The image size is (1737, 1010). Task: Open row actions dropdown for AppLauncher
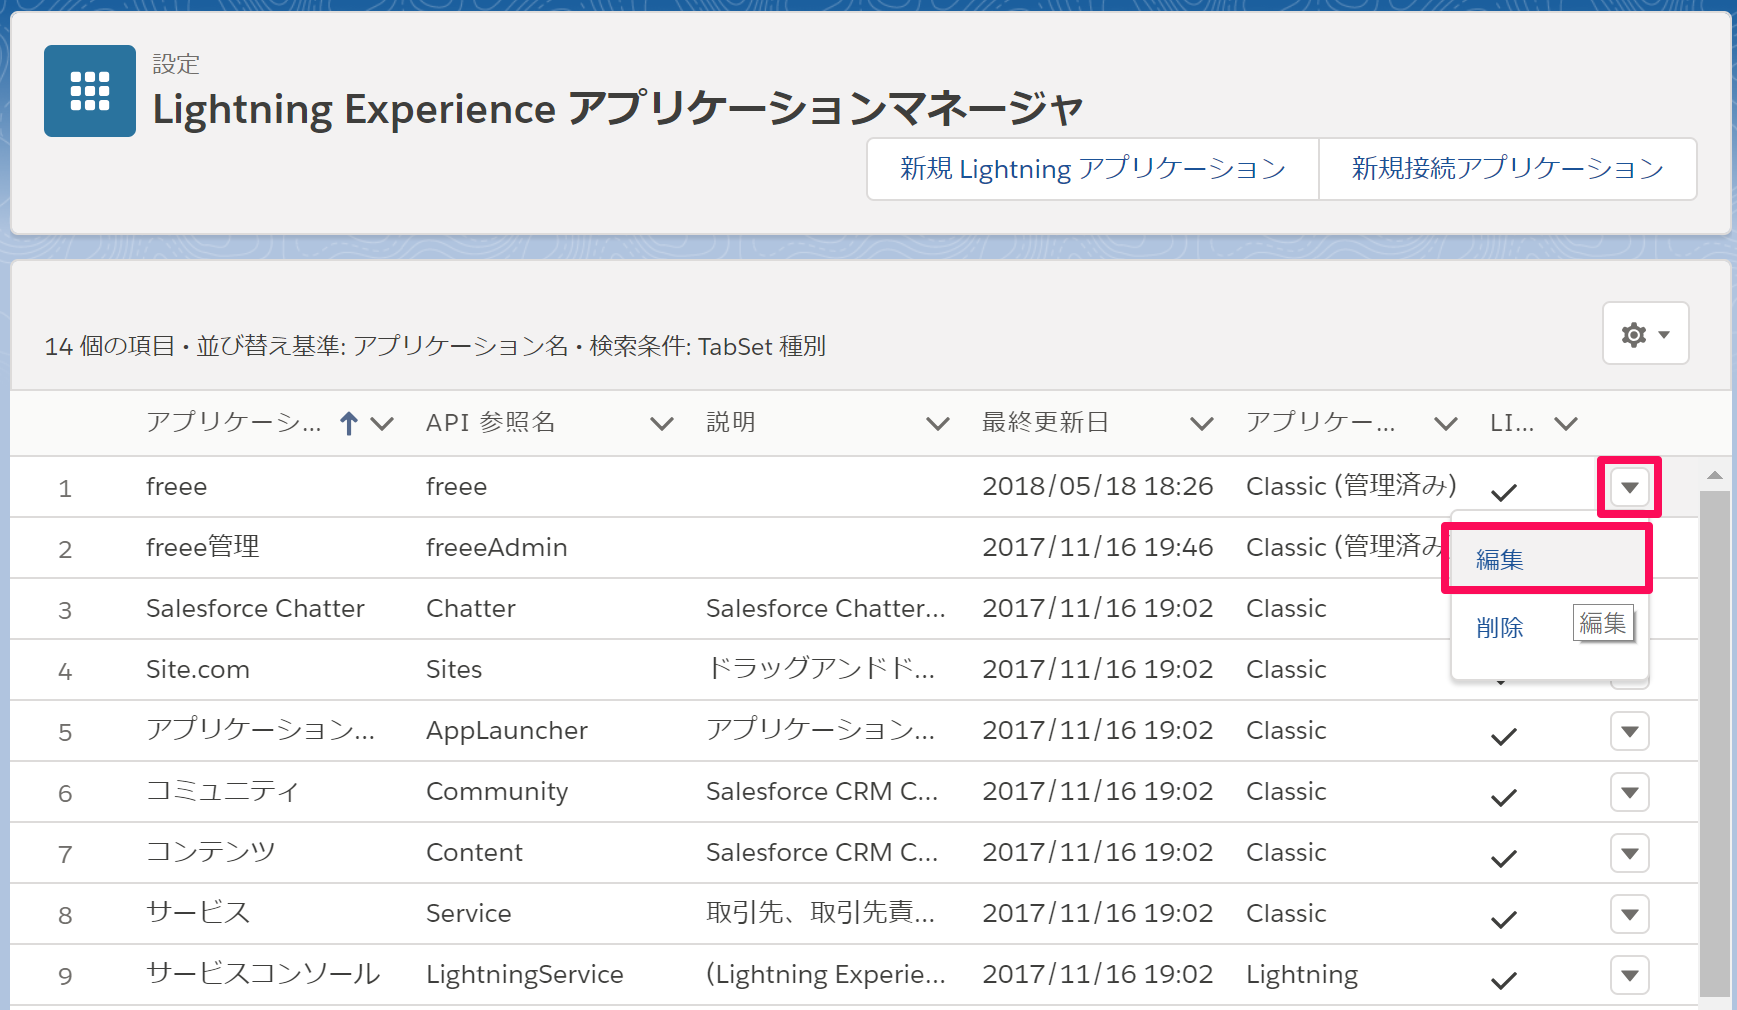[1630, 732]
